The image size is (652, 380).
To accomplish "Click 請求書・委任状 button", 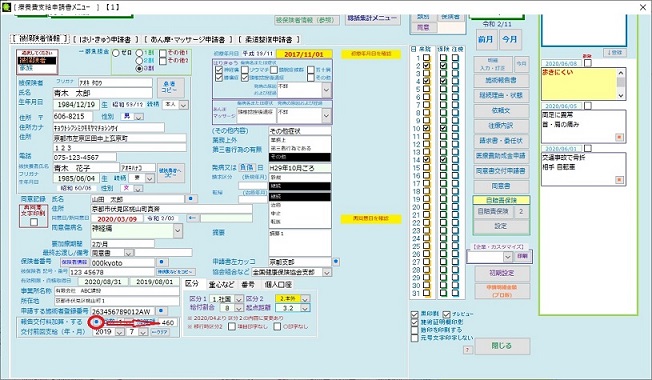I will point(501,141).
